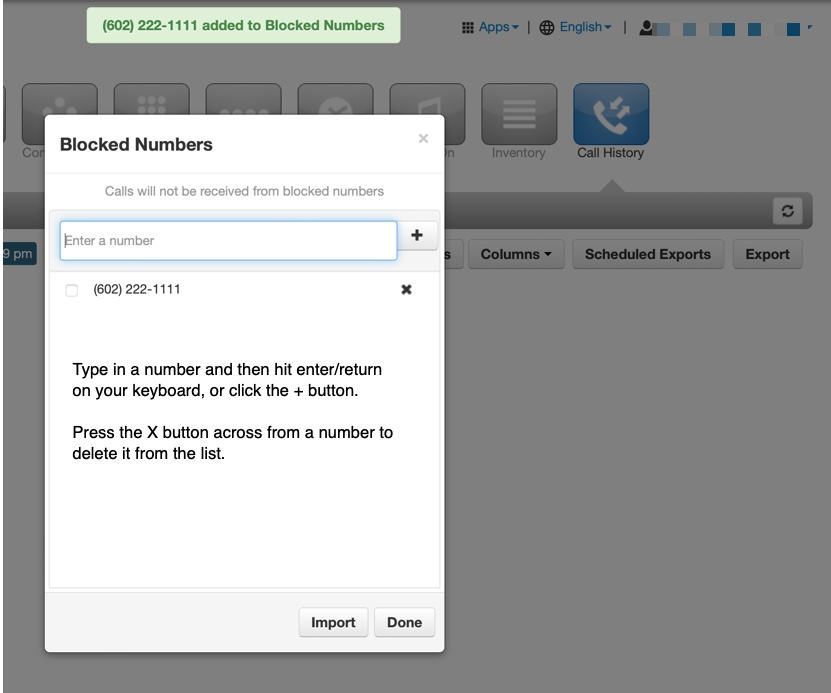
Task: Click the music note navigation icon
Action: coord(427,100)
